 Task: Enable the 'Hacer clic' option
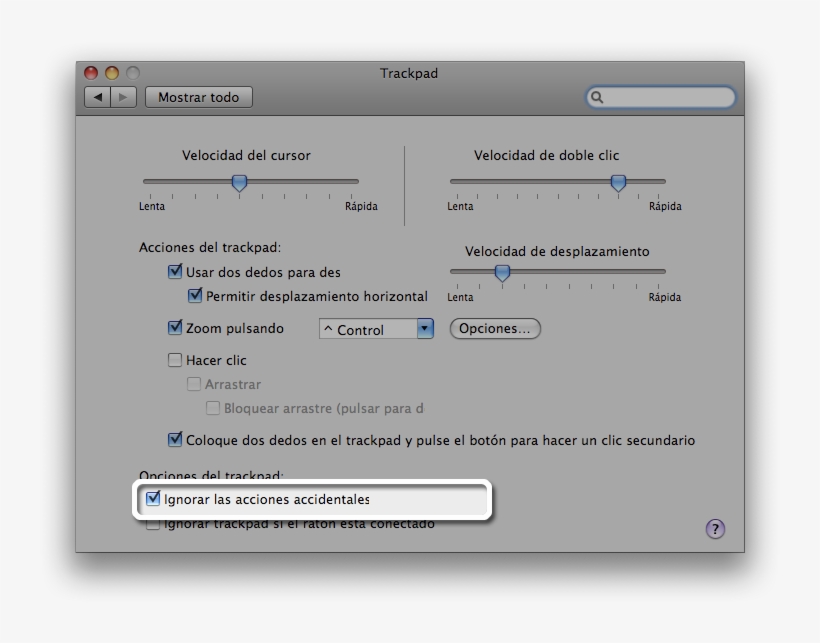(173, 360)
